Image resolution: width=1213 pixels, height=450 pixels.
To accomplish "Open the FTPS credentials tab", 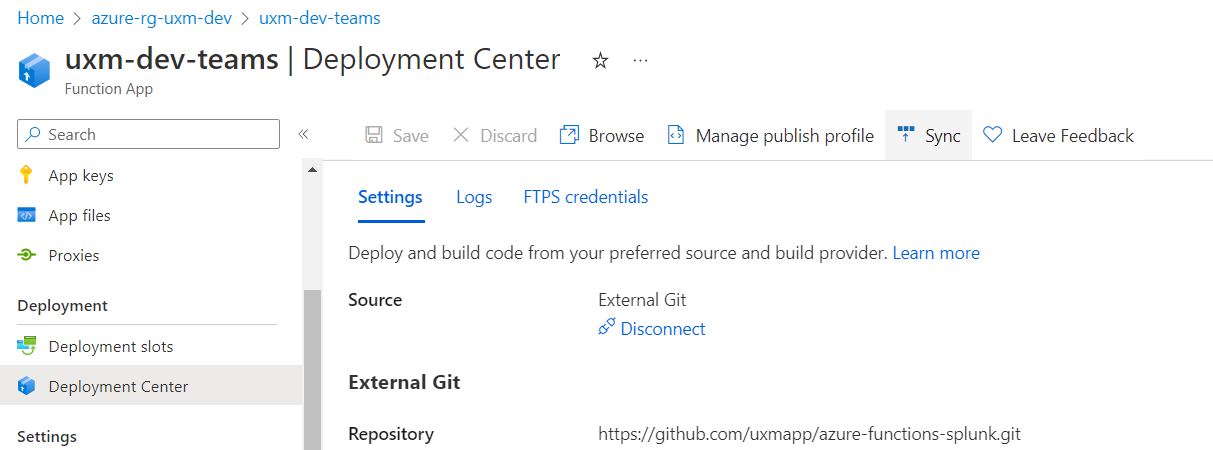I will [586, 197].
